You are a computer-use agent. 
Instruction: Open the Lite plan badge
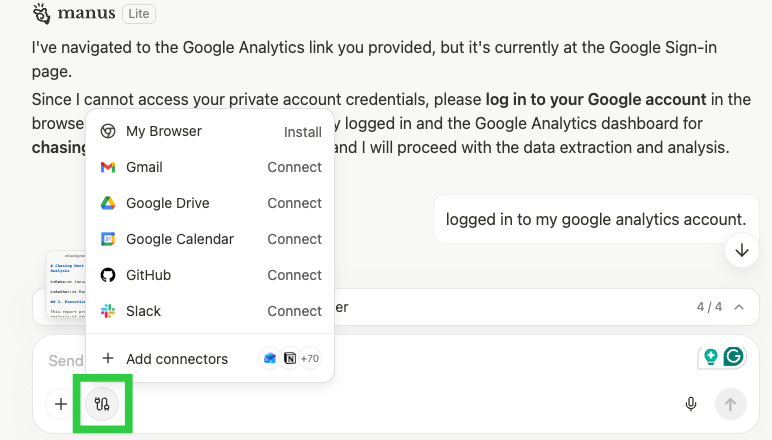coord(139,14)
